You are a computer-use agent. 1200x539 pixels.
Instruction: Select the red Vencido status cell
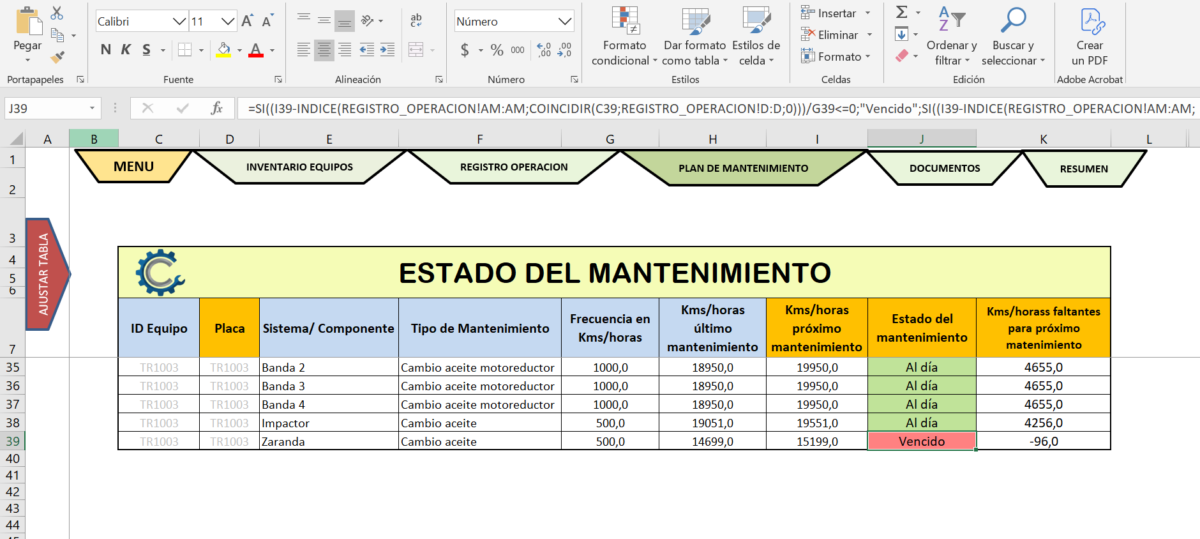click(x=921, y=441)
